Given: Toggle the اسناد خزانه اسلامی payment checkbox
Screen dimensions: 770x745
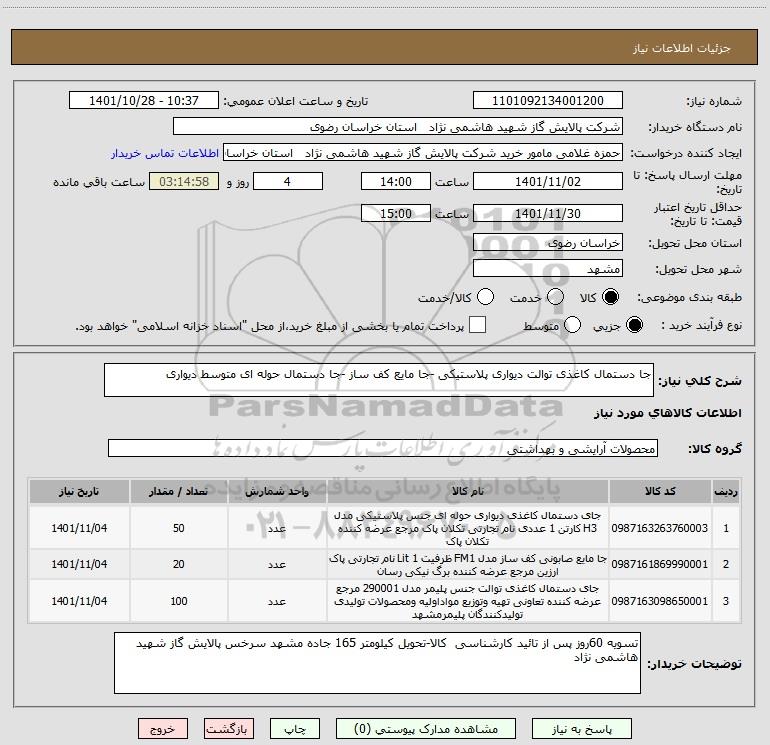Looking at the screenshot, I should (478, 325).
